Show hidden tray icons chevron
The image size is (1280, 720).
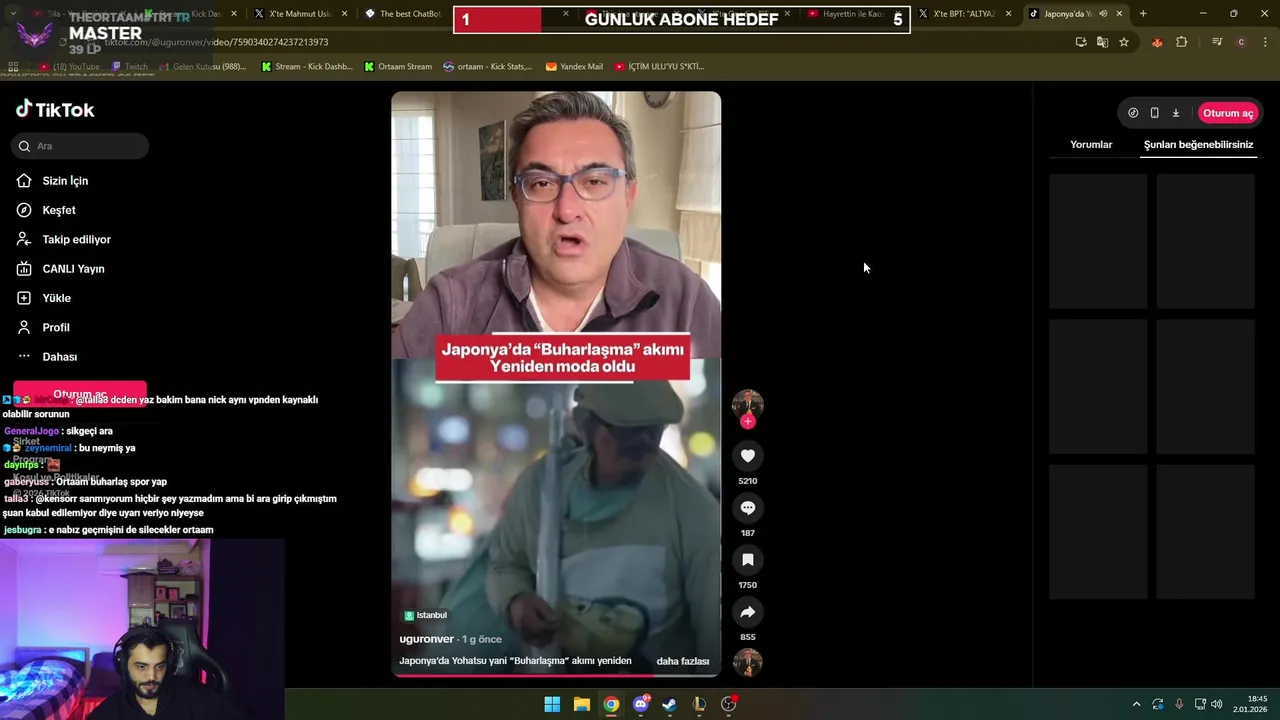point(1136,704)
